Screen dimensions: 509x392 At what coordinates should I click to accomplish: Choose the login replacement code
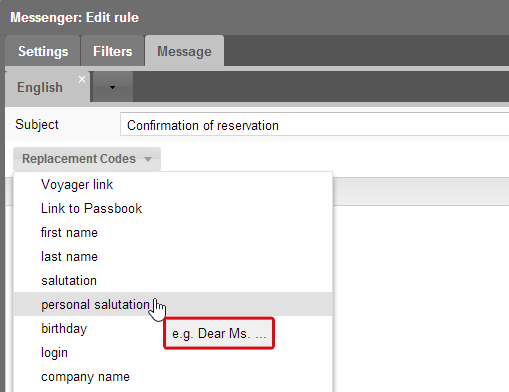[x=173, y=352]
